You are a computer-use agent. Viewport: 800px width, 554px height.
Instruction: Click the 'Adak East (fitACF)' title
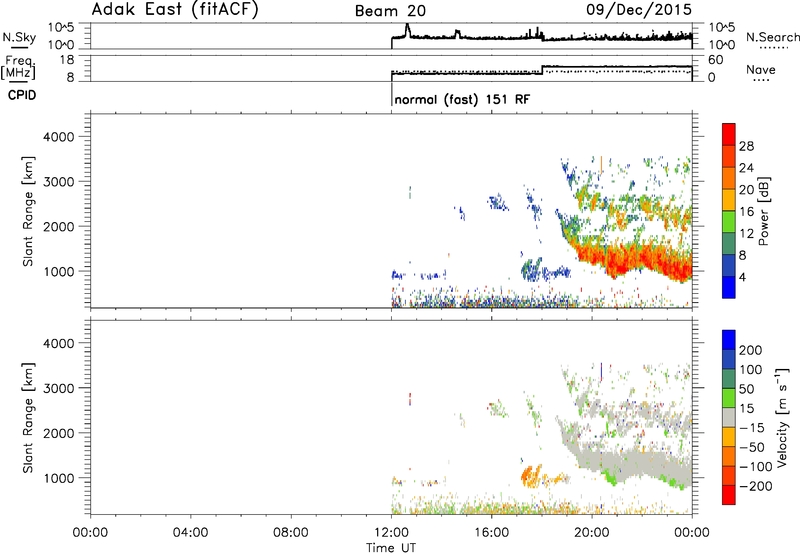tap(175, 10)
